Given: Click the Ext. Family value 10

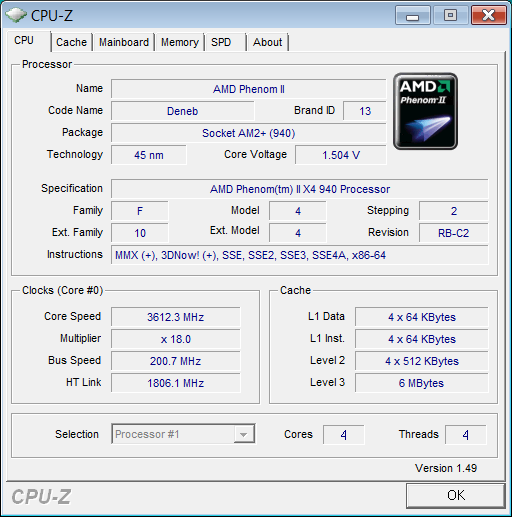Looking at the screenshot, I should (x=140, y=233).
